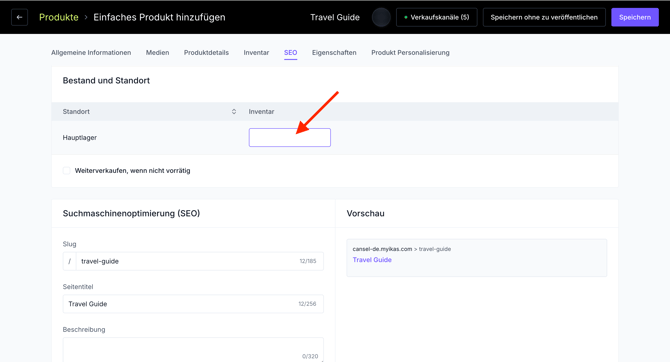Select the Inventar tab

click(x=256, y=53)
